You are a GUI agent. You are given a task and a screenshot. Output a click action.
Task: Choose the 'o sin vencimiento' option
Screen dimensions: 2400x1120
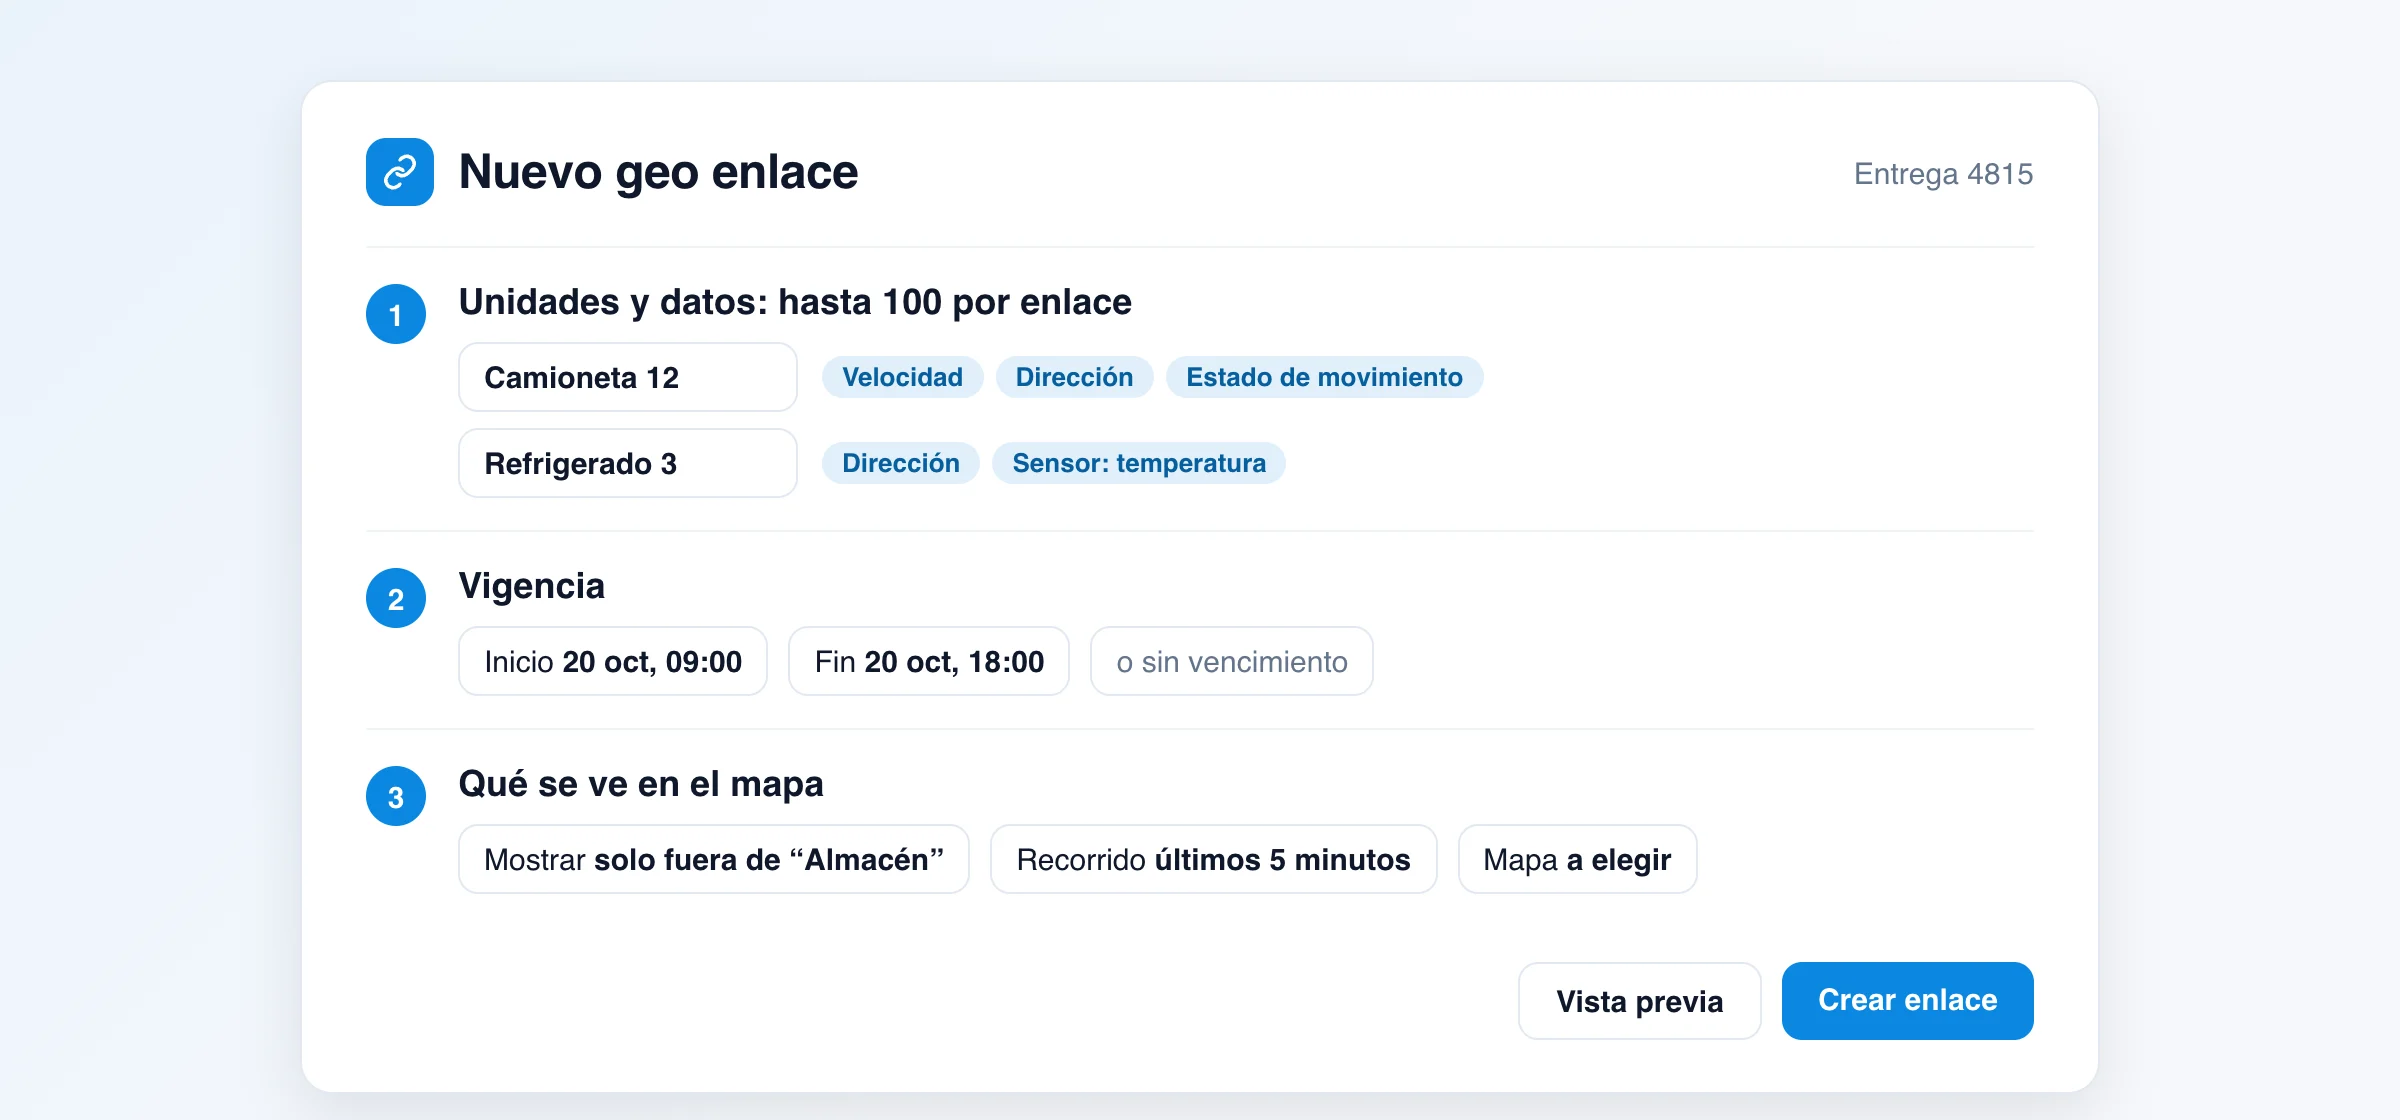1232,661
